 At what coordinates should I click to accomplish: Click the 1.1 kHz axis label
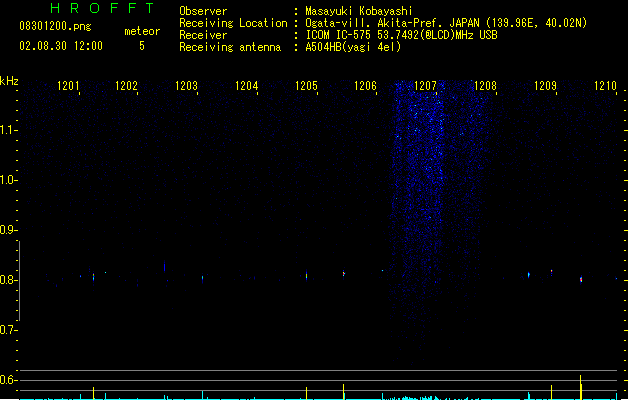point(8,130)
